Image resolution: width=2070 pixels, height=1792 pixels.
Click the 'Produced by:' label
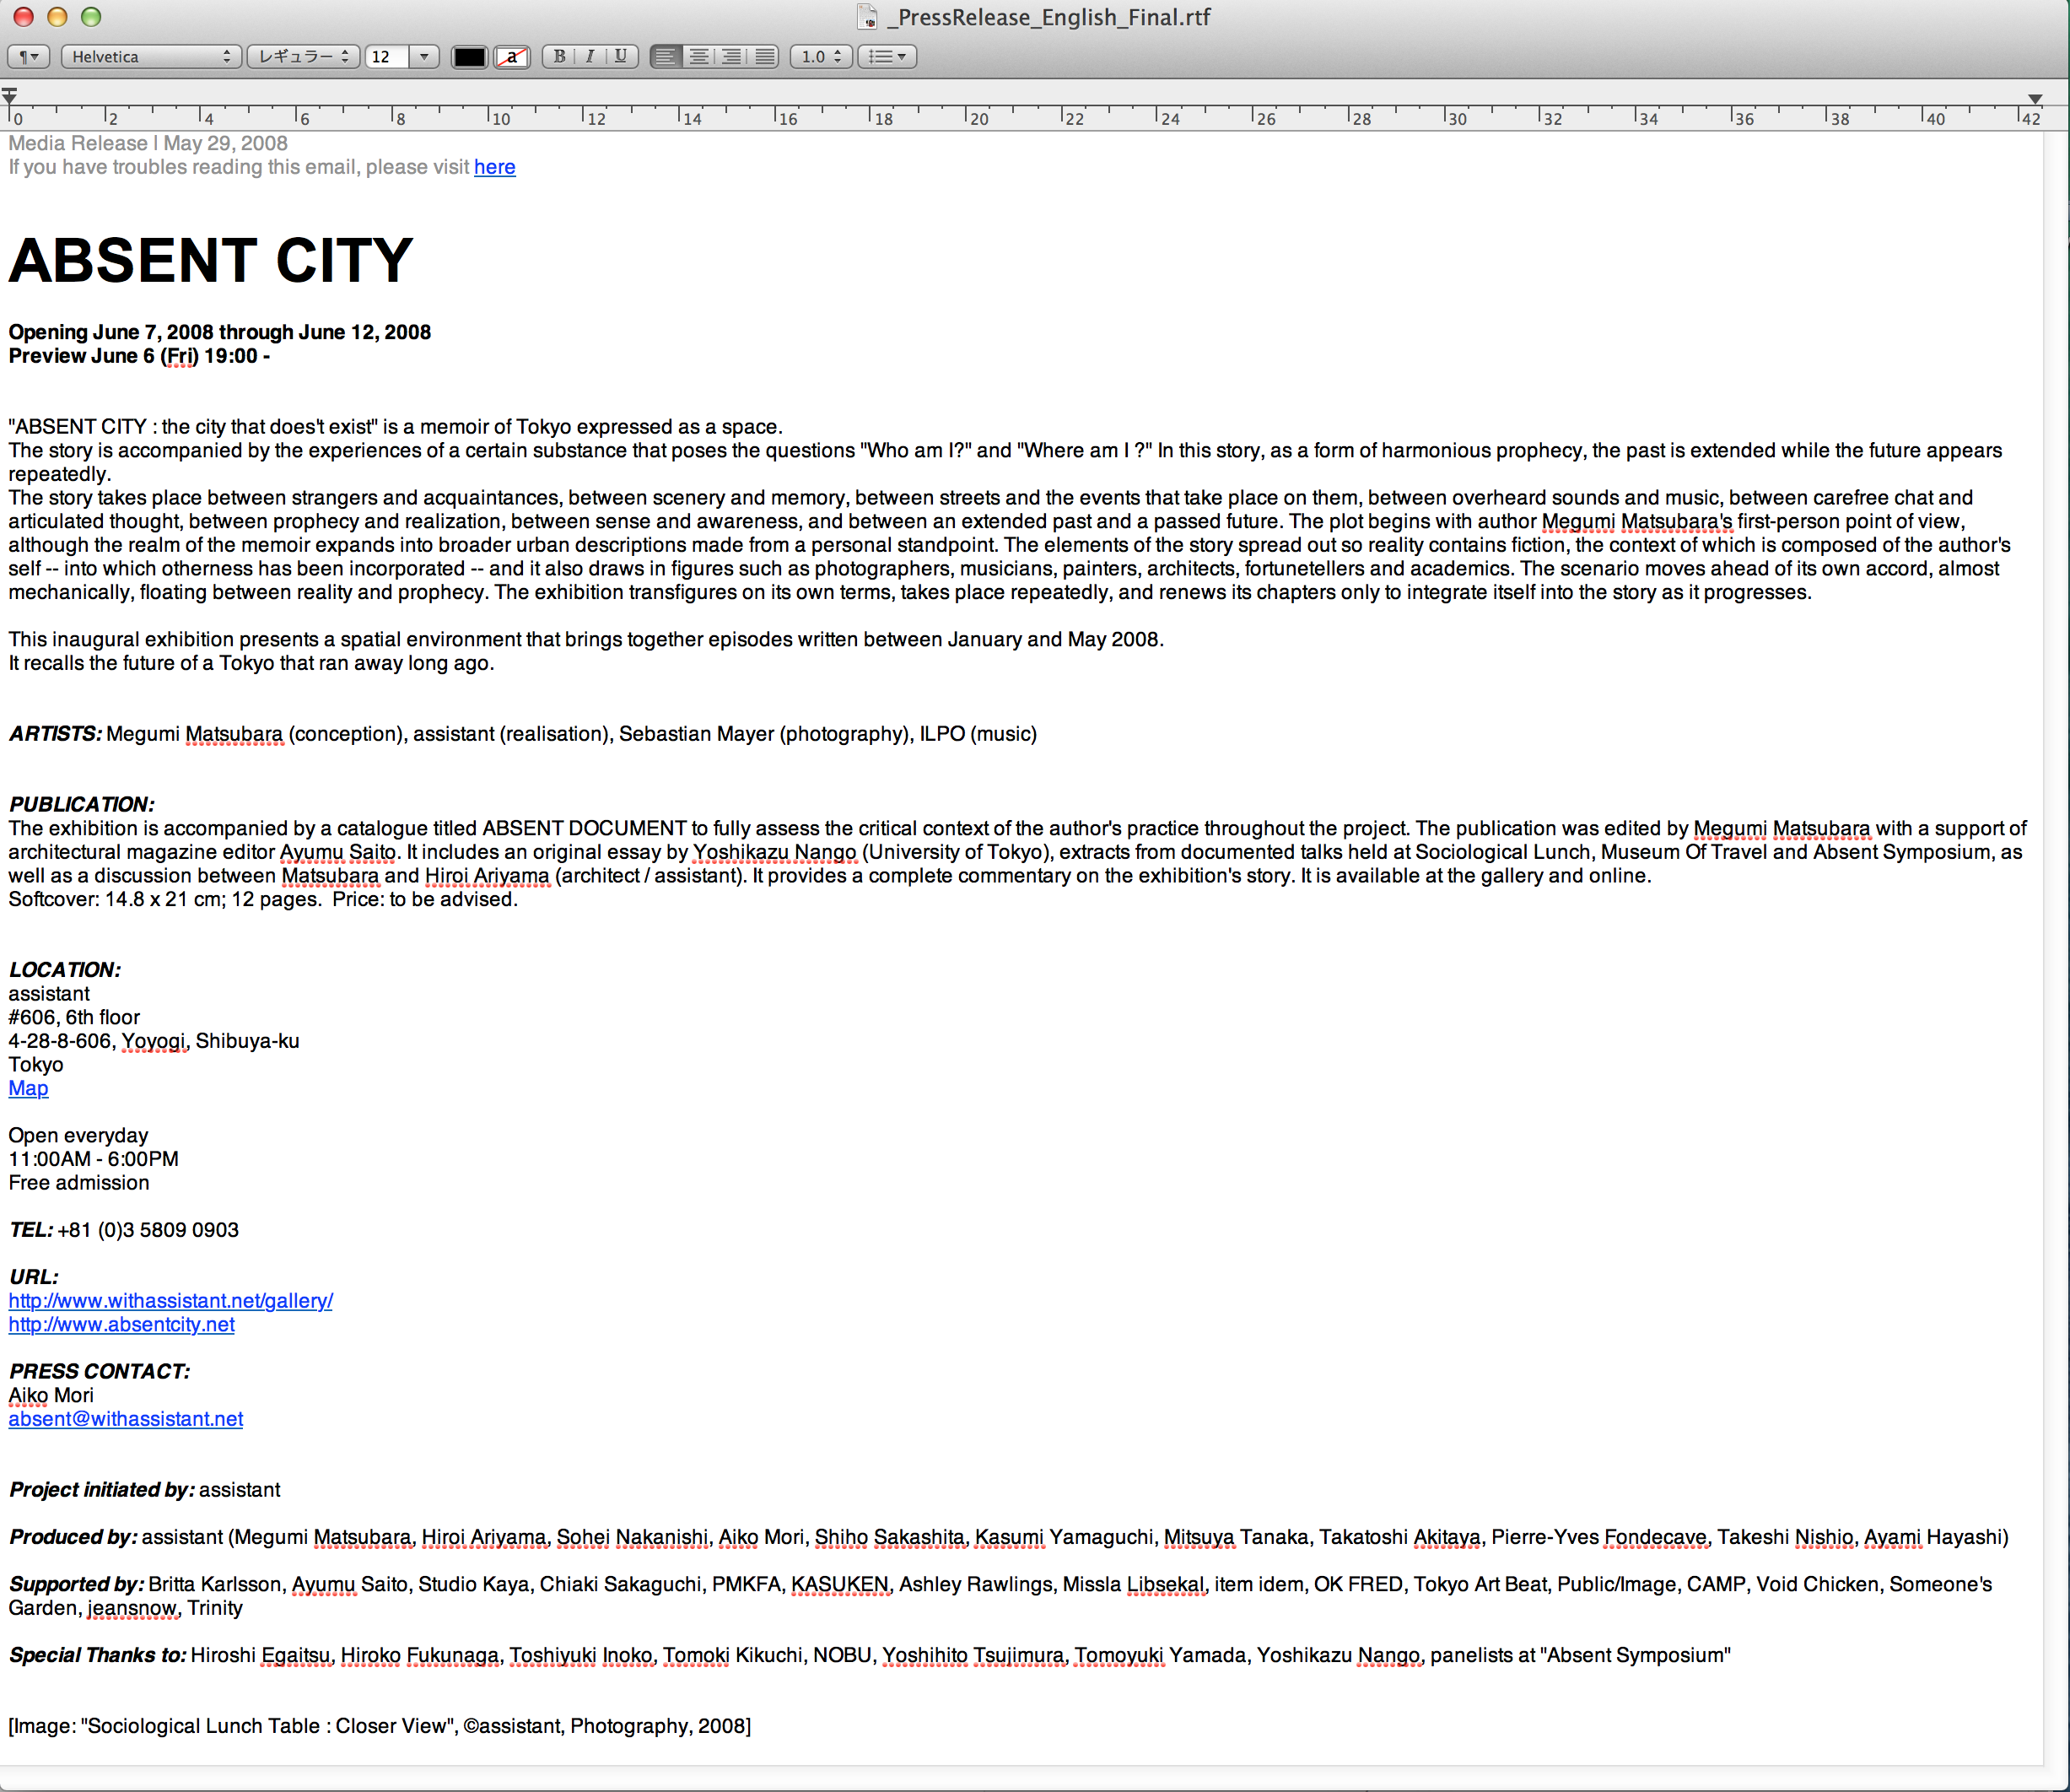coord(73,1537)
